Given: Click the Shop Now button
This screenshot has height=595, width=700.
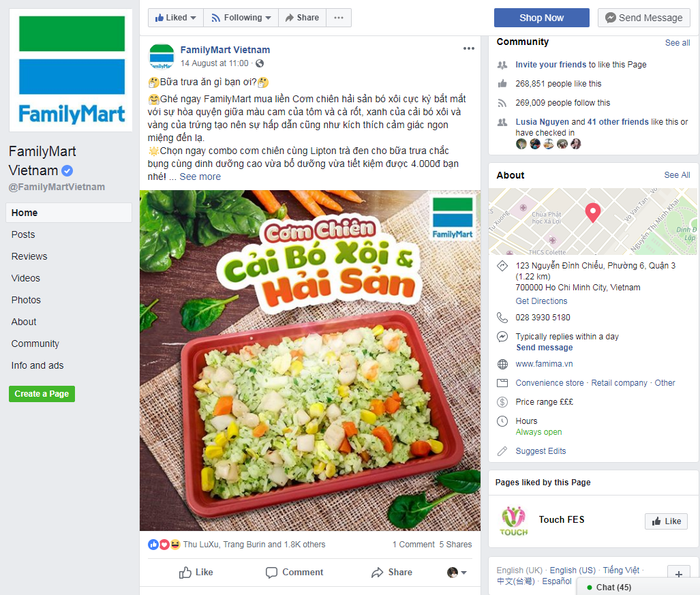Looking at the screenshot, I should 542,18.
